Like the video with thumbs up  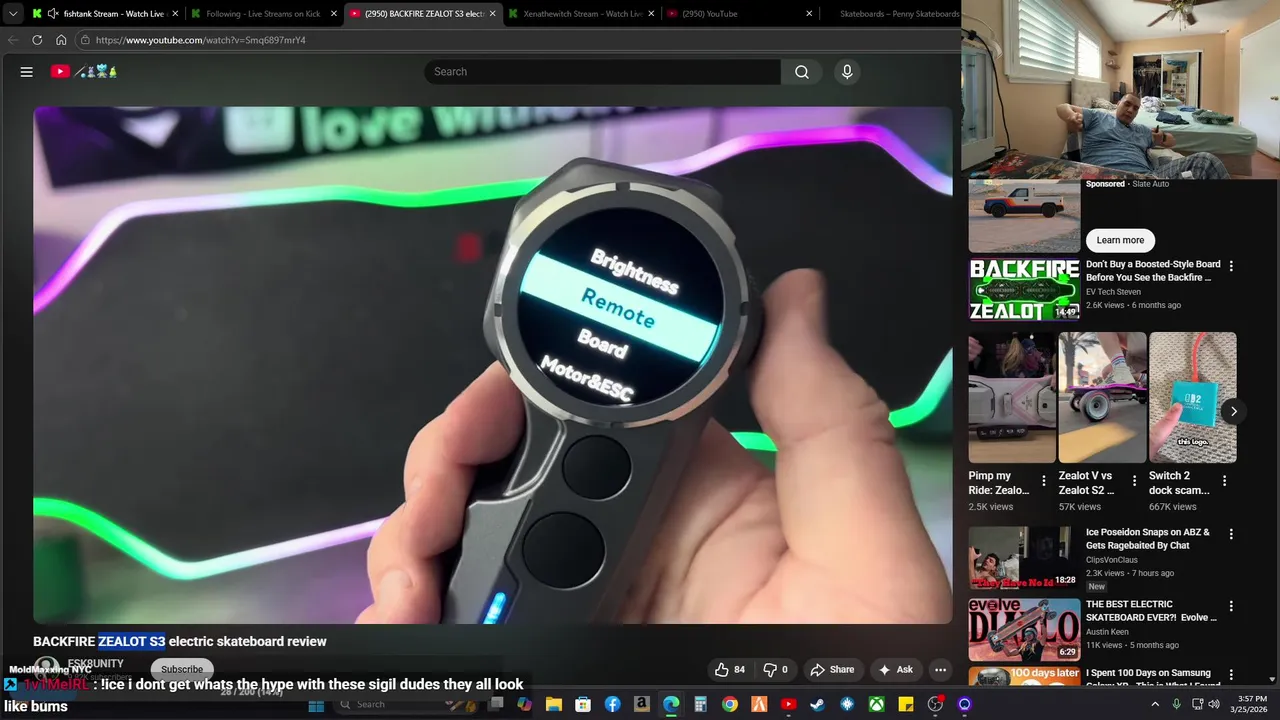click(730, 670)
